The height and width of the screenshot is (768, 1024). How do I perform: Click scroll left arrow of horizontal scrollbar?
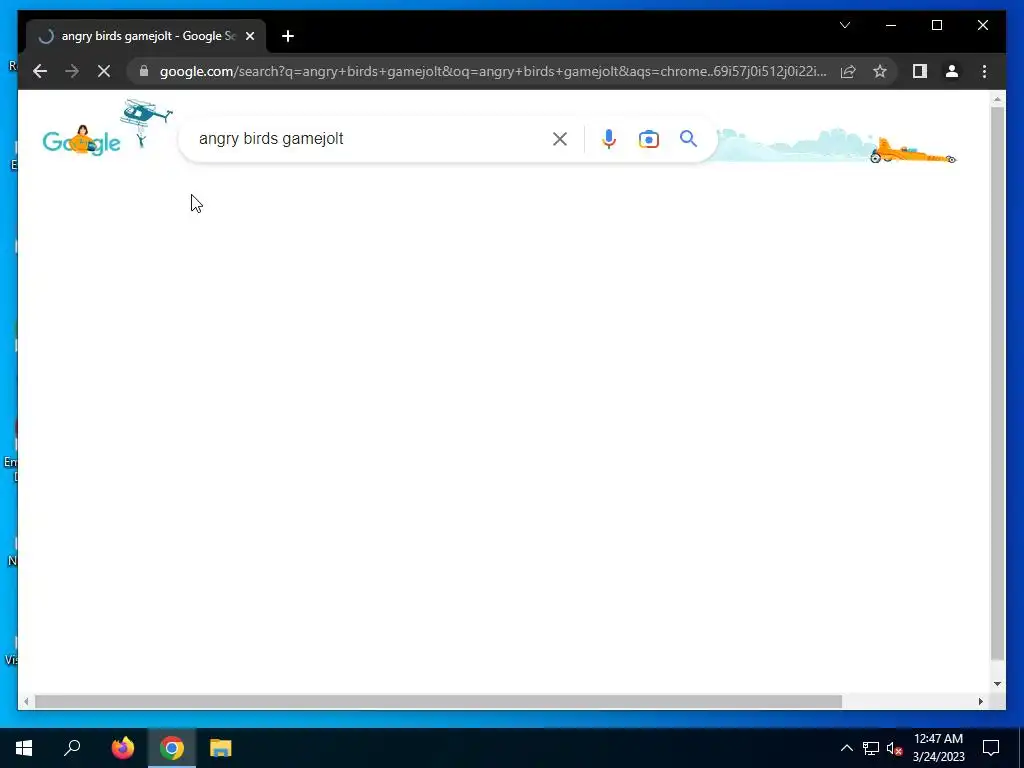coord(26,701)
